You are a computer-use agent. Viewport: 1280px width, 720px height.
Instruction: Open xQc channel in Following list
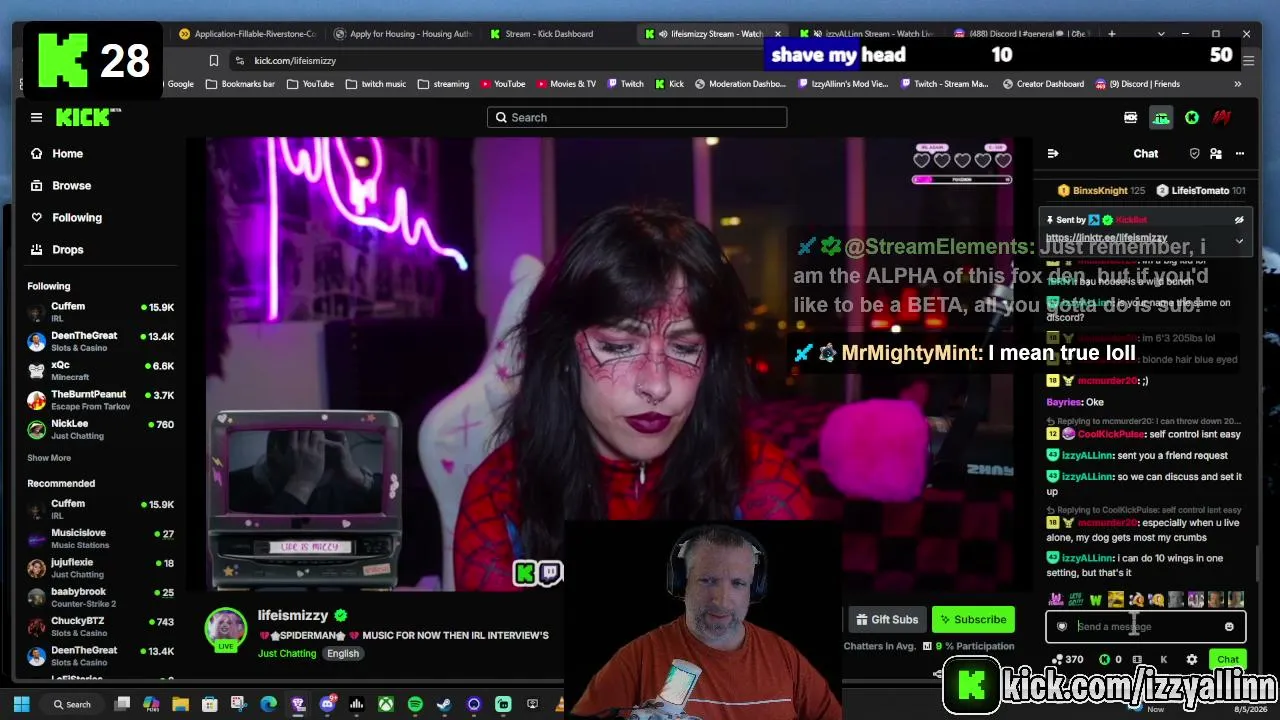pyautogui.click(x=100, y=370)
